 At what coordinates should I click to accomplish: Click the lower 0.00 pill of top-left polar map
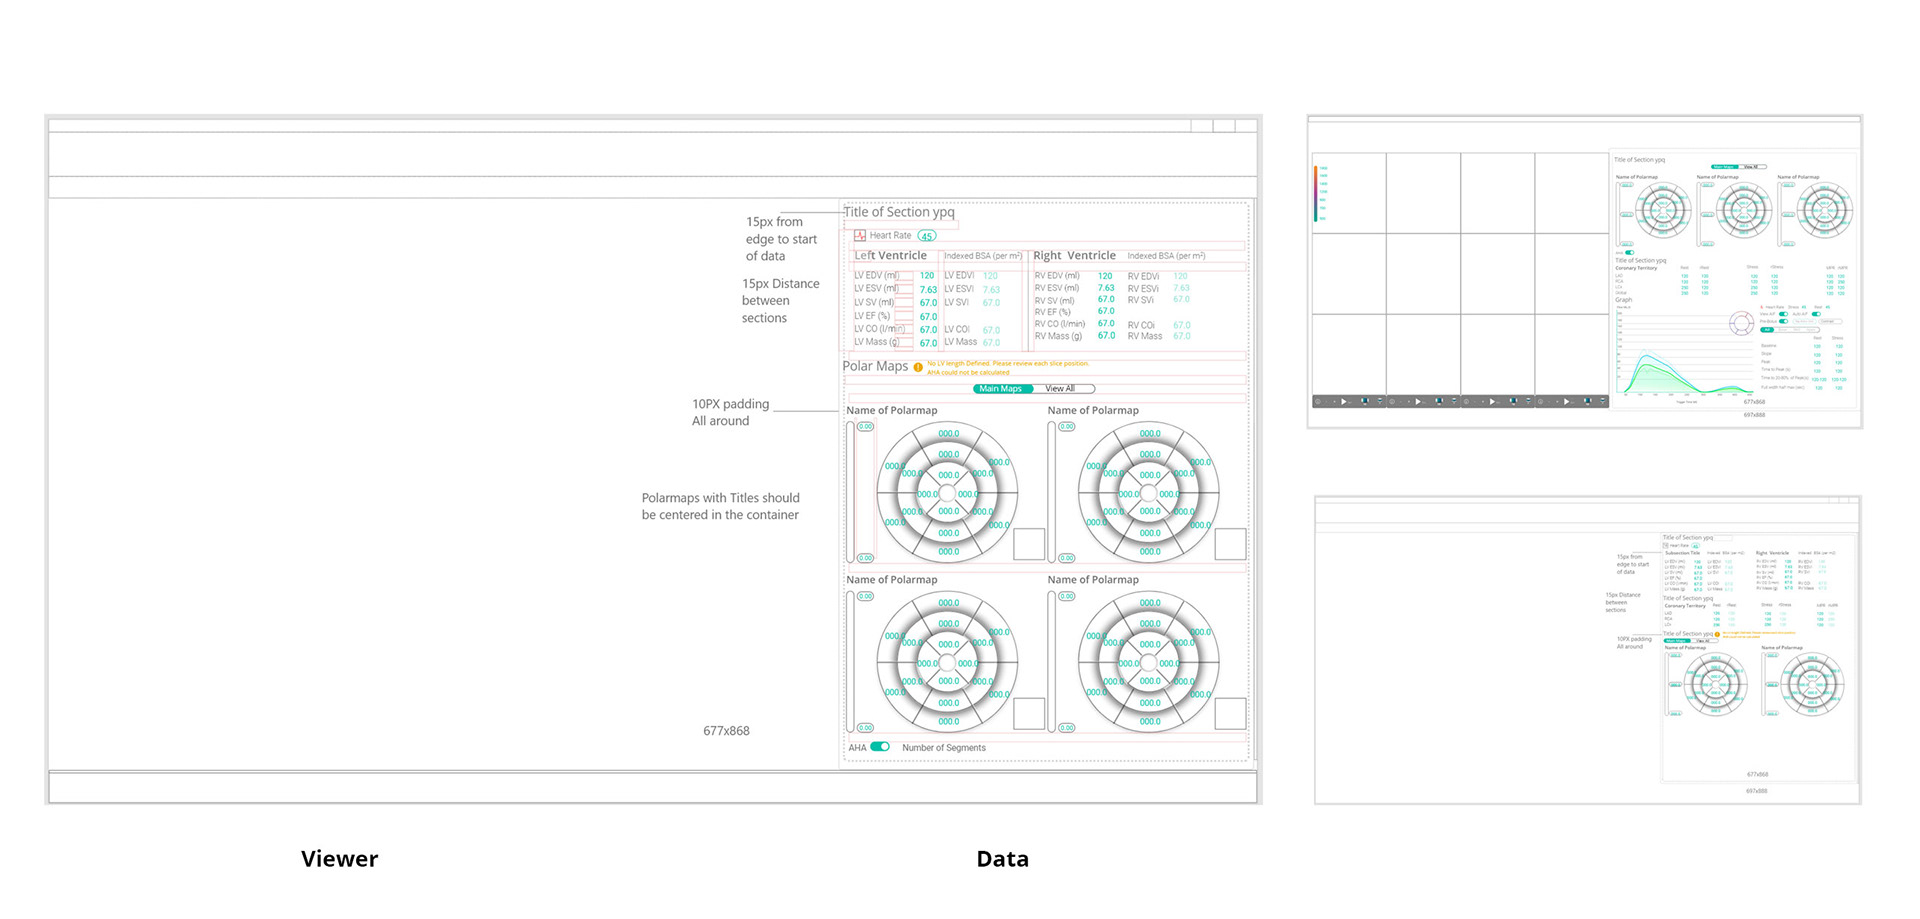[x=866, y=558]
